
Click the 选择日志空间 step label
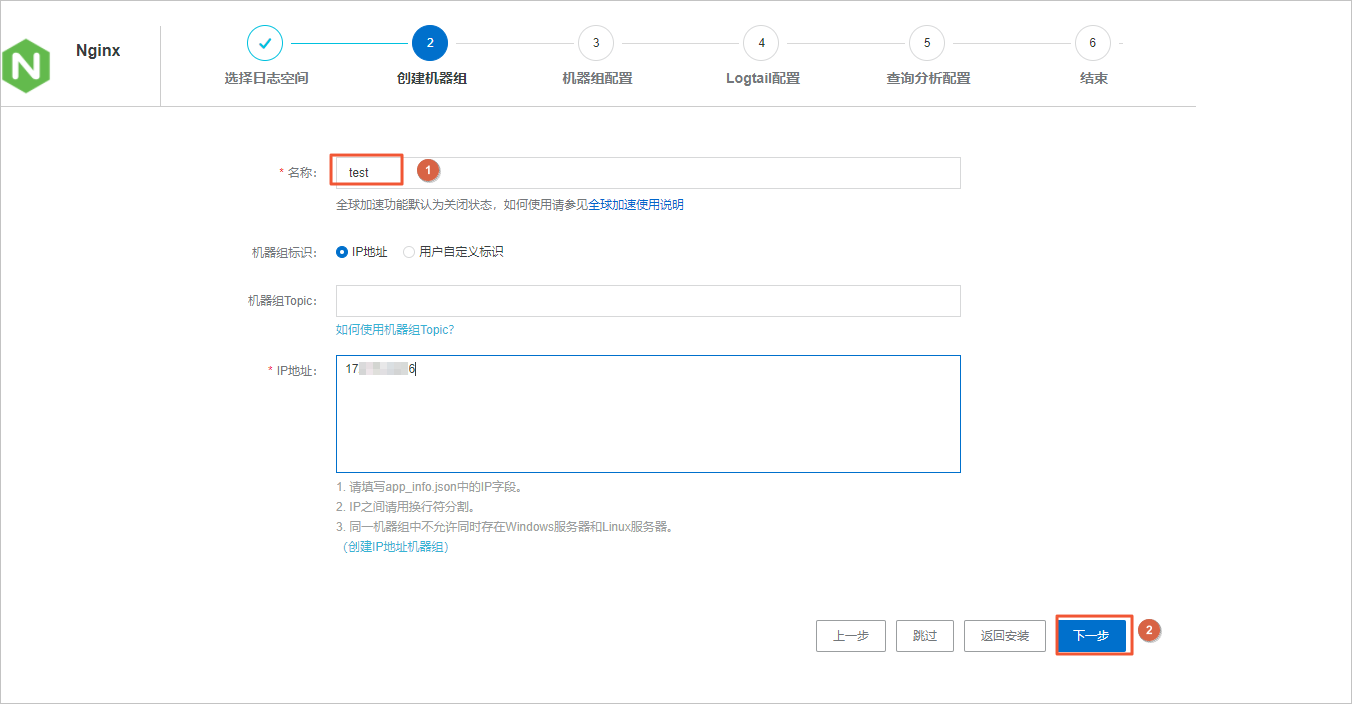coord(266,78)
